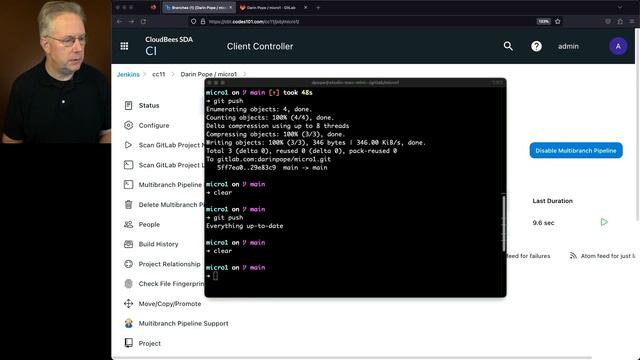Open a new browser tab
This screenshot has width=640, height=360.
click(x=318, y=7)
